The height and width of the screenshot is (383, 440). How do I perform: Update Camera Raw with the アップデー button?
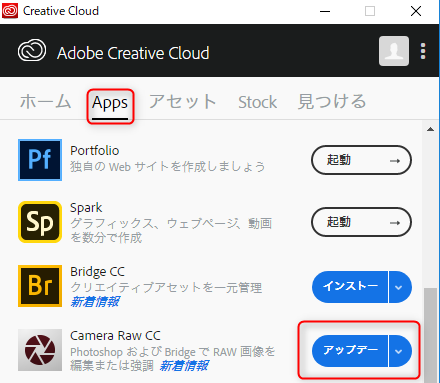point(350,351)
